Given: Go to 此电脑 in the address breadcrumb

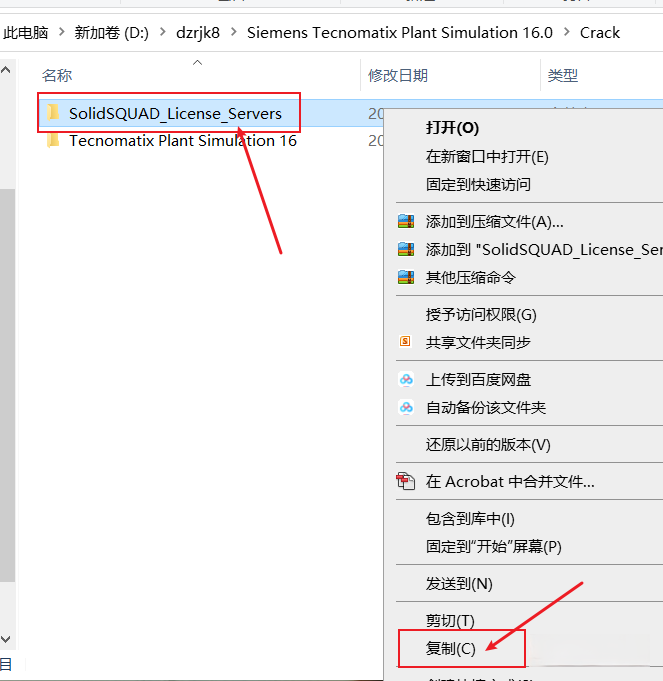Looking at the screenshot, I should click(26, 33).
